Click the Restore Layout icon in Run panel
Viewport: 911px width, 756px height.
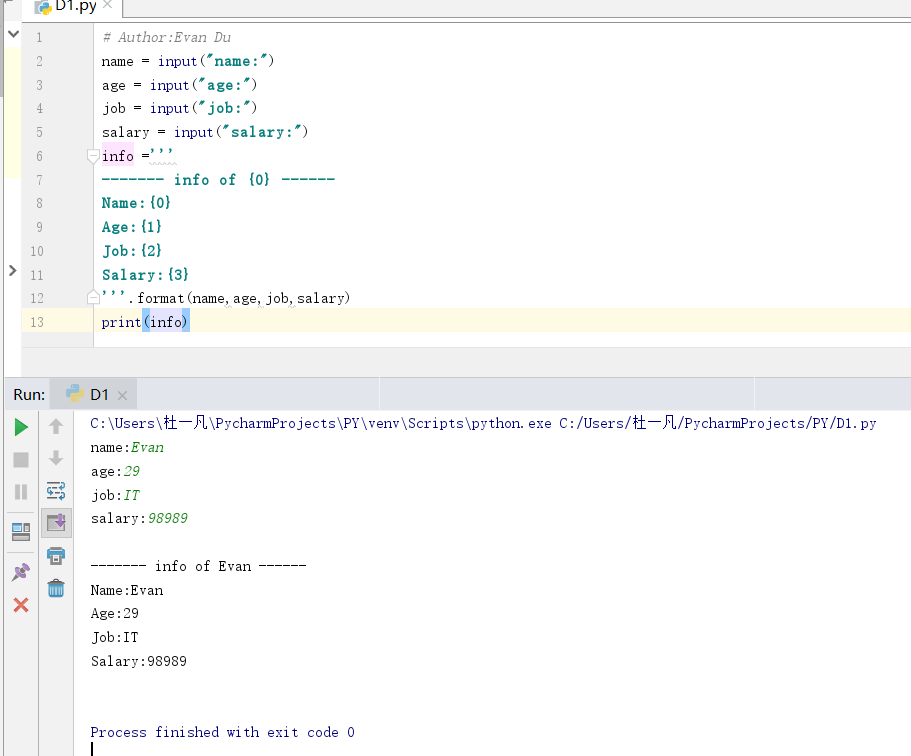(x=21, y=531)
